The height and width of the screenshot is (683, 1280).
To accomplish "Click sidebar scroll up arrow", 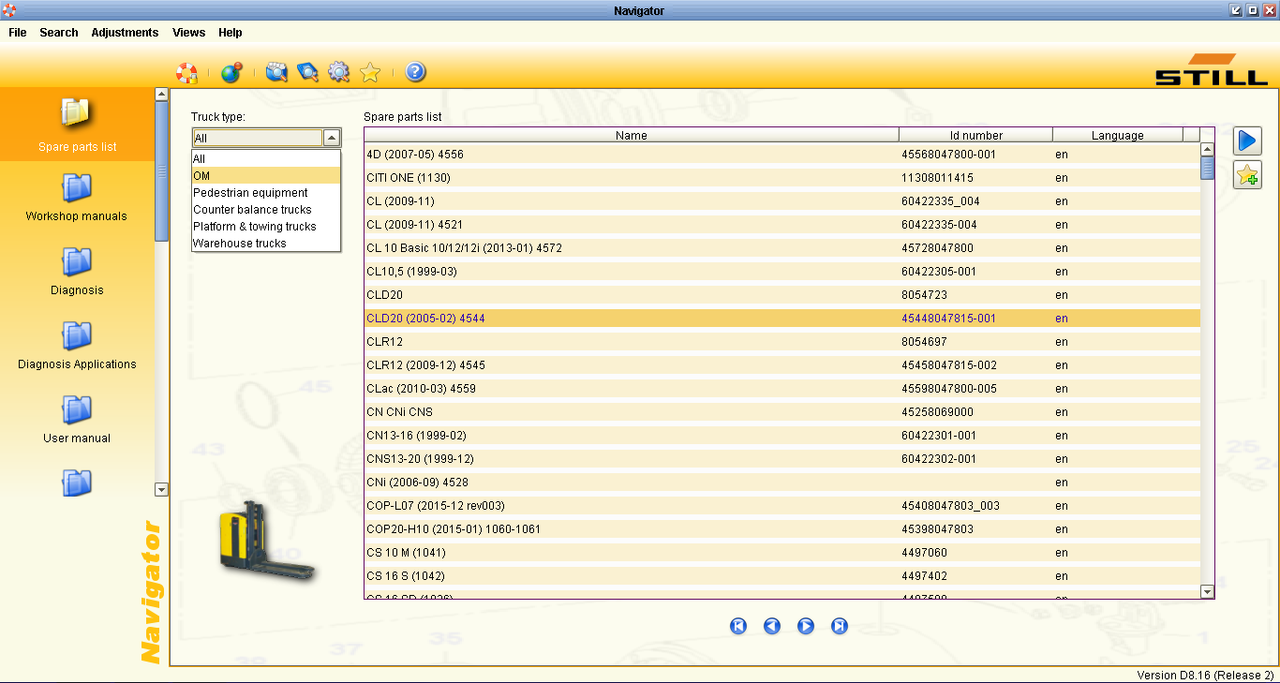I will (162, 94).
